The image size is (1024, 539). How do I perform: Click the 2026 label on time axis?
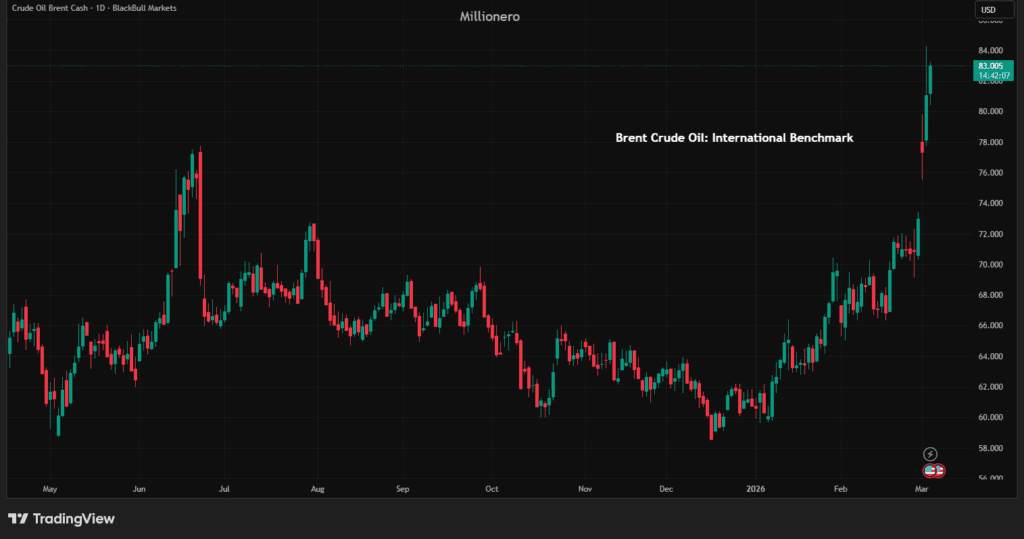(x=755, y=490)
